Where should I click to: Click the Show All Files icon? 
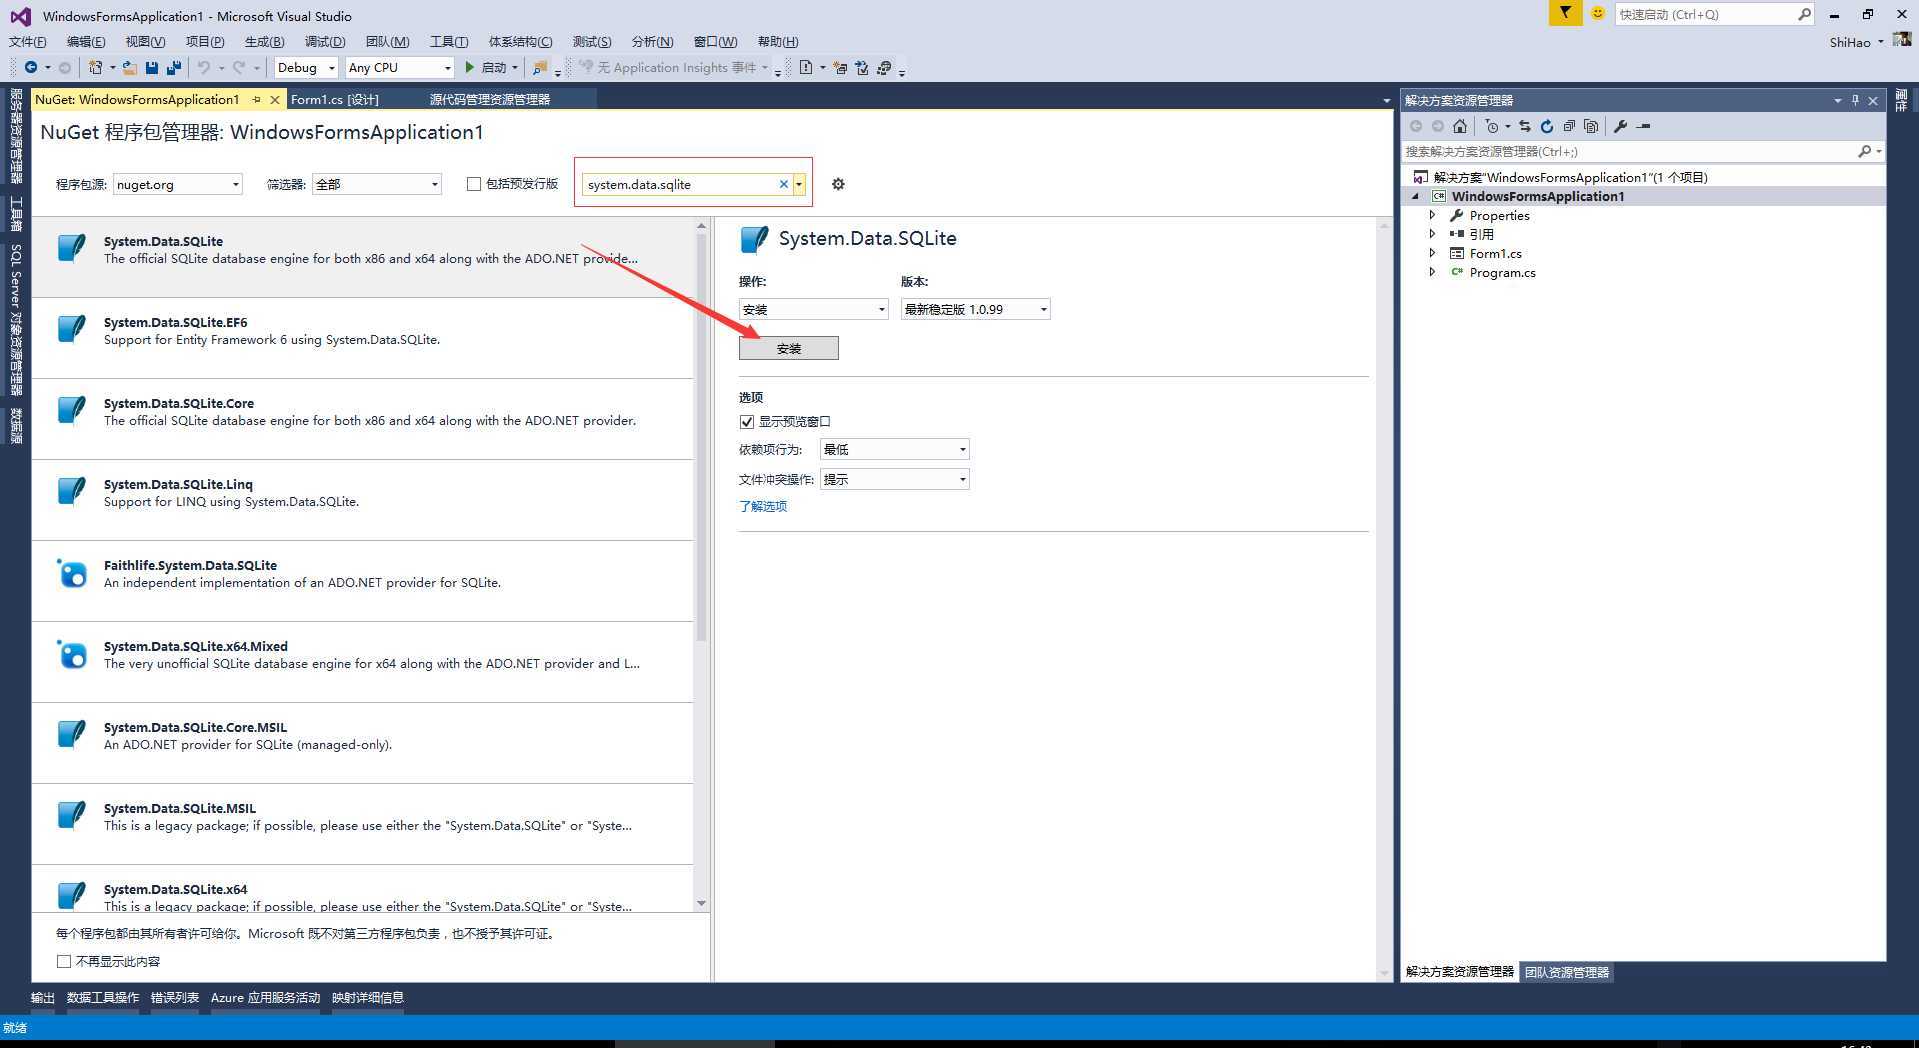tap(1591, 126)
